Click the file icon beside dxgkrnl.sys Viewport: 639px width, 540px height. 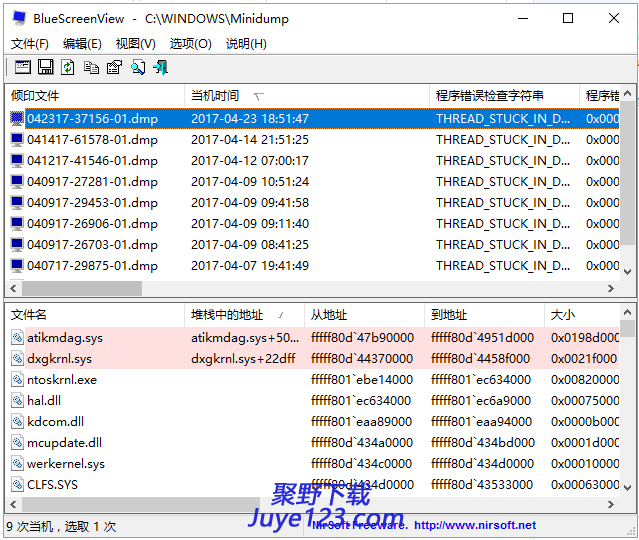(17, 359)
